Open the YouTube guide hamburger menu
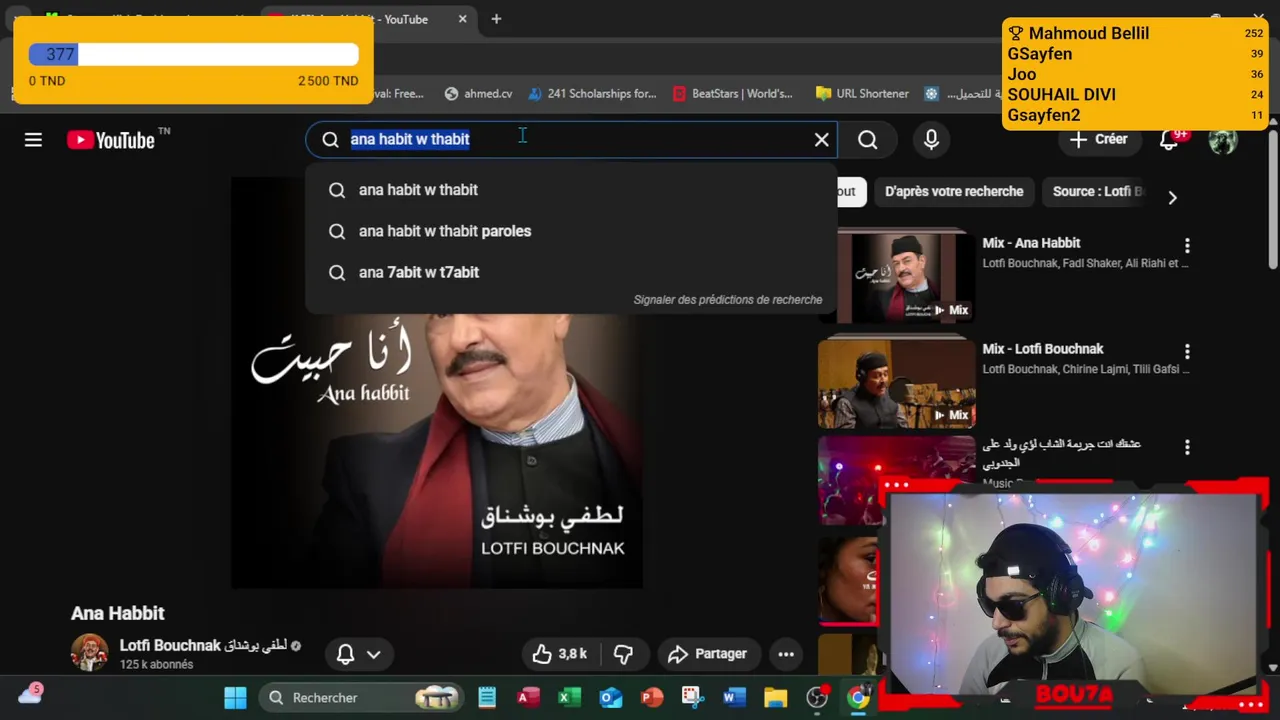 [x=33, y=140]
